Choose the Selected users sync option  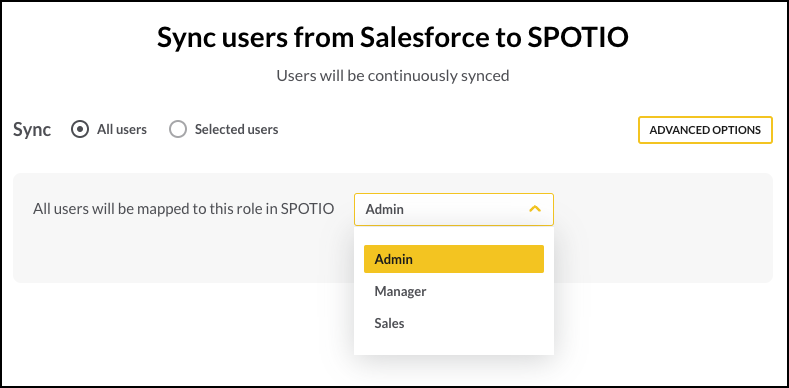click(178, 129)
